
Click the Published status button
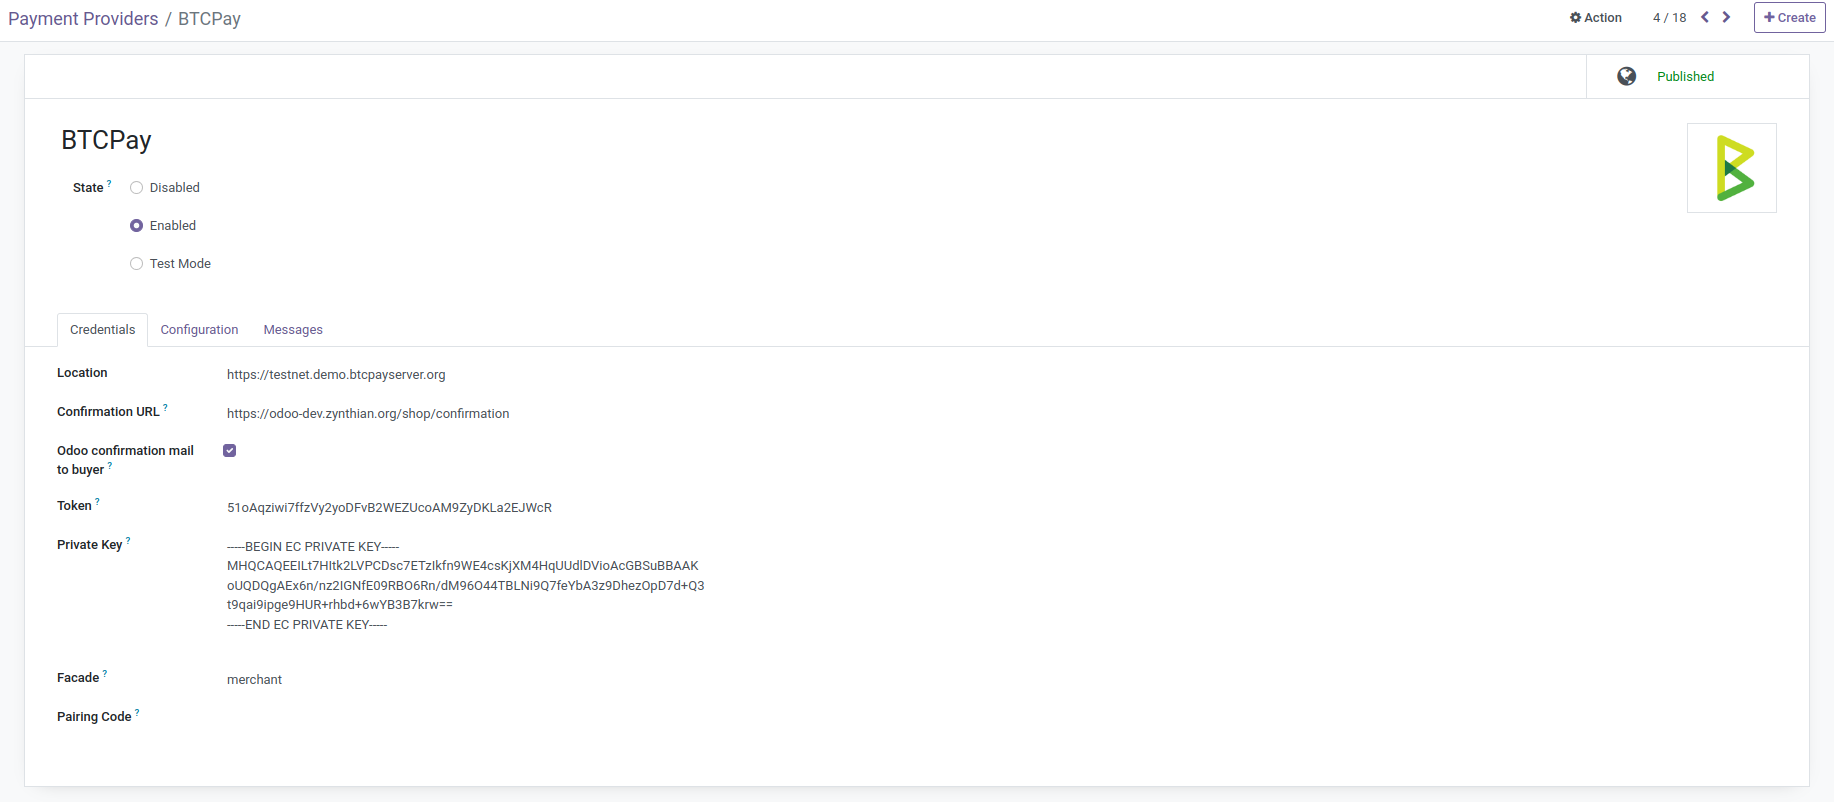(1697, 76)
